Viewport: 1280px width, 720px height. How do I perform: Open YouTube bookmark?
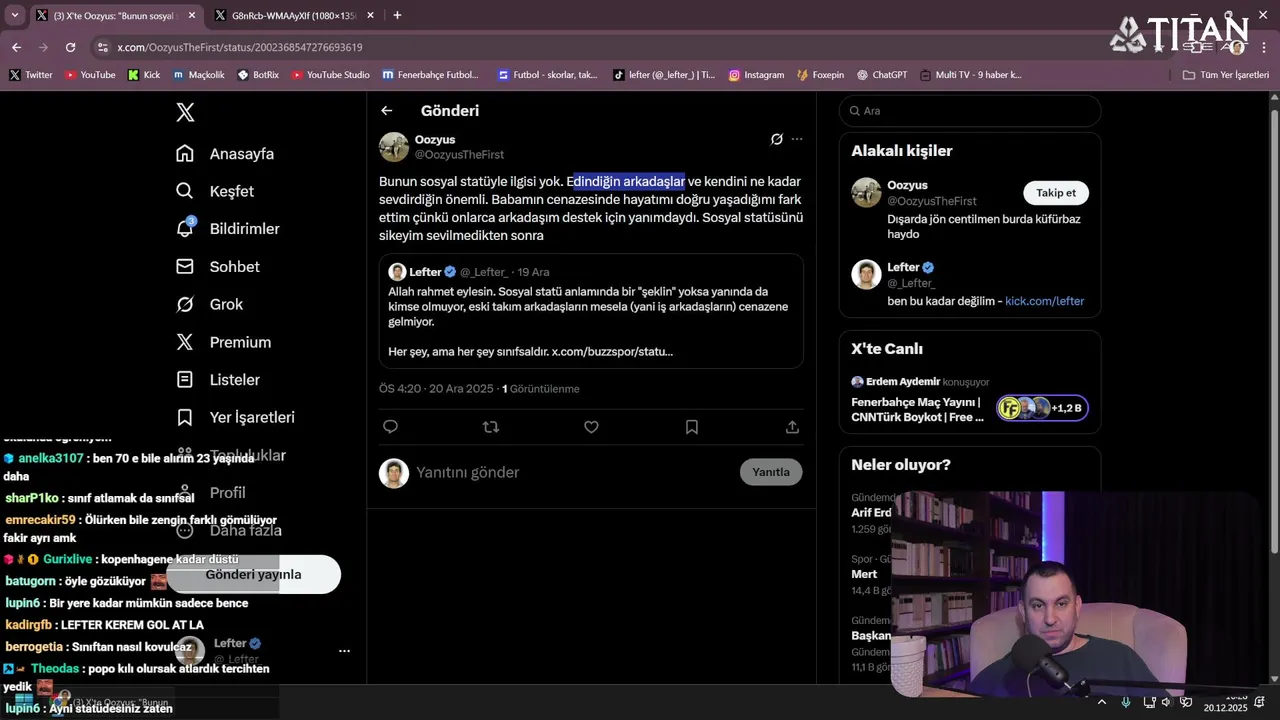coord(90,75)
